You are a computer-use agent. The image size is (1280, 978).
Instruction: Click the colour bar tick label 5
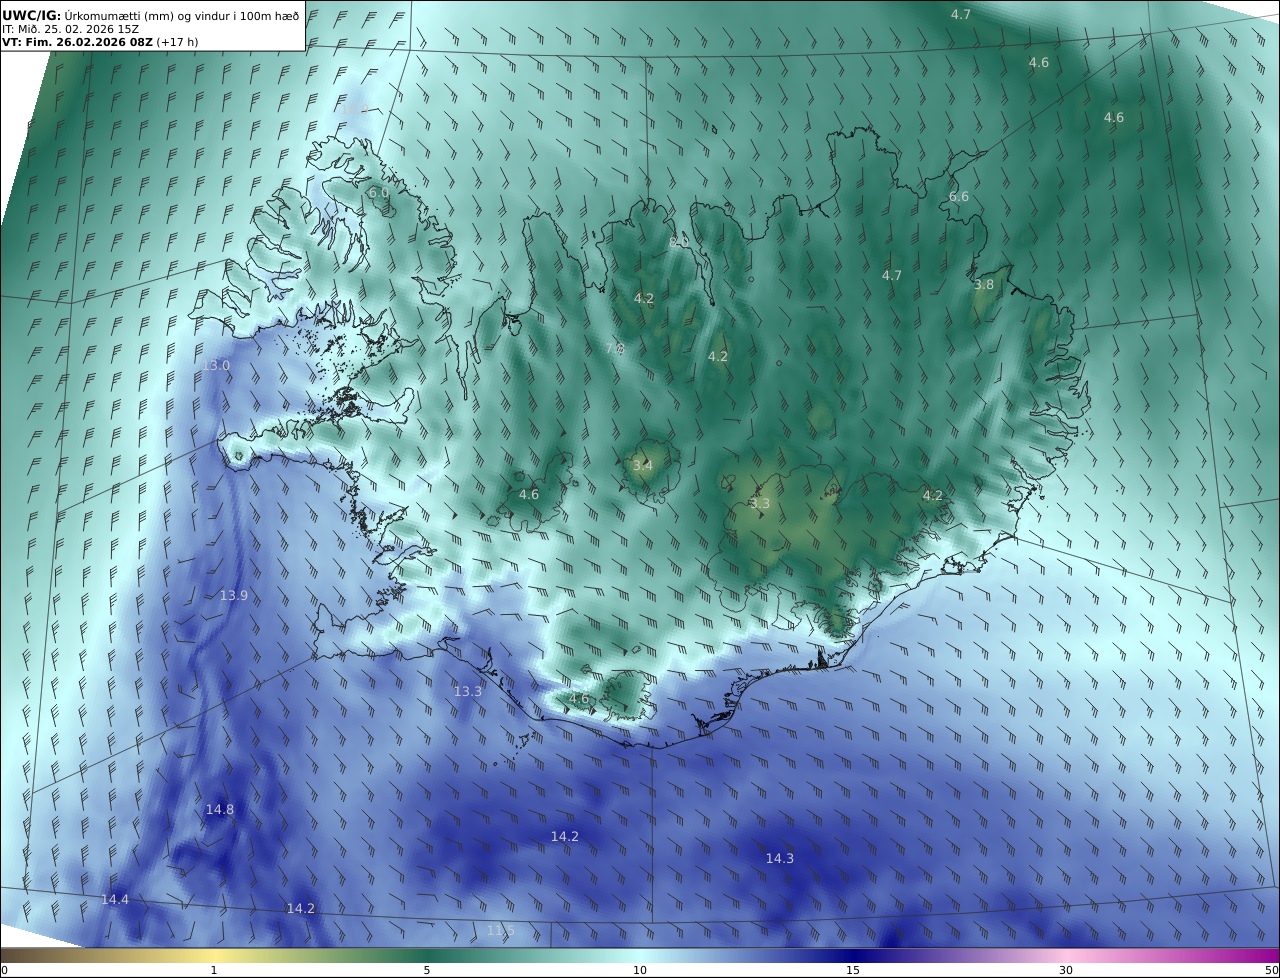pyautogui.click(x=427, y=970)
